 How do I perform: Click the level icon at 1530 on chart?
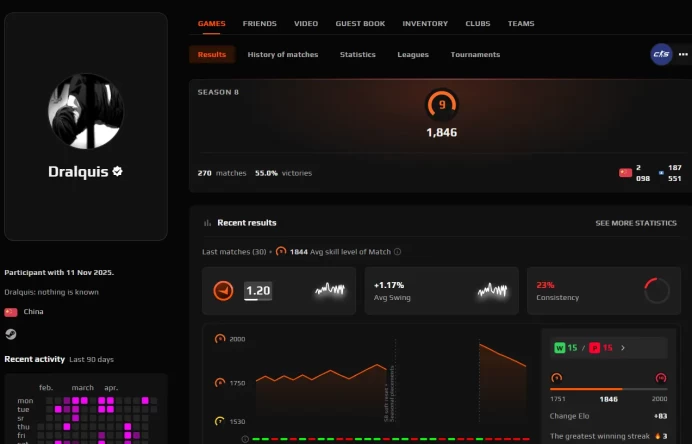point(220,421)
